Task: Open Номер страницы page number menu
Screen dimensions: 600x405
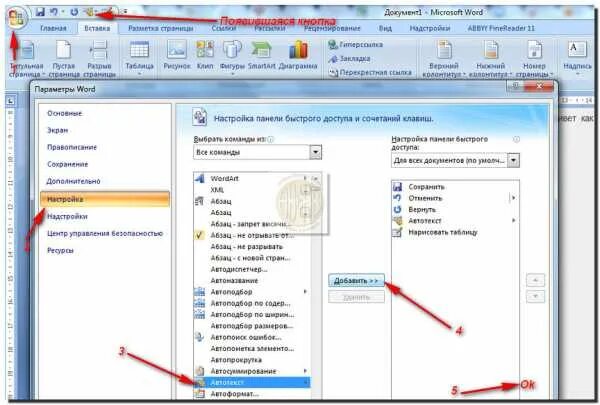Action: [x=534, y=58]
